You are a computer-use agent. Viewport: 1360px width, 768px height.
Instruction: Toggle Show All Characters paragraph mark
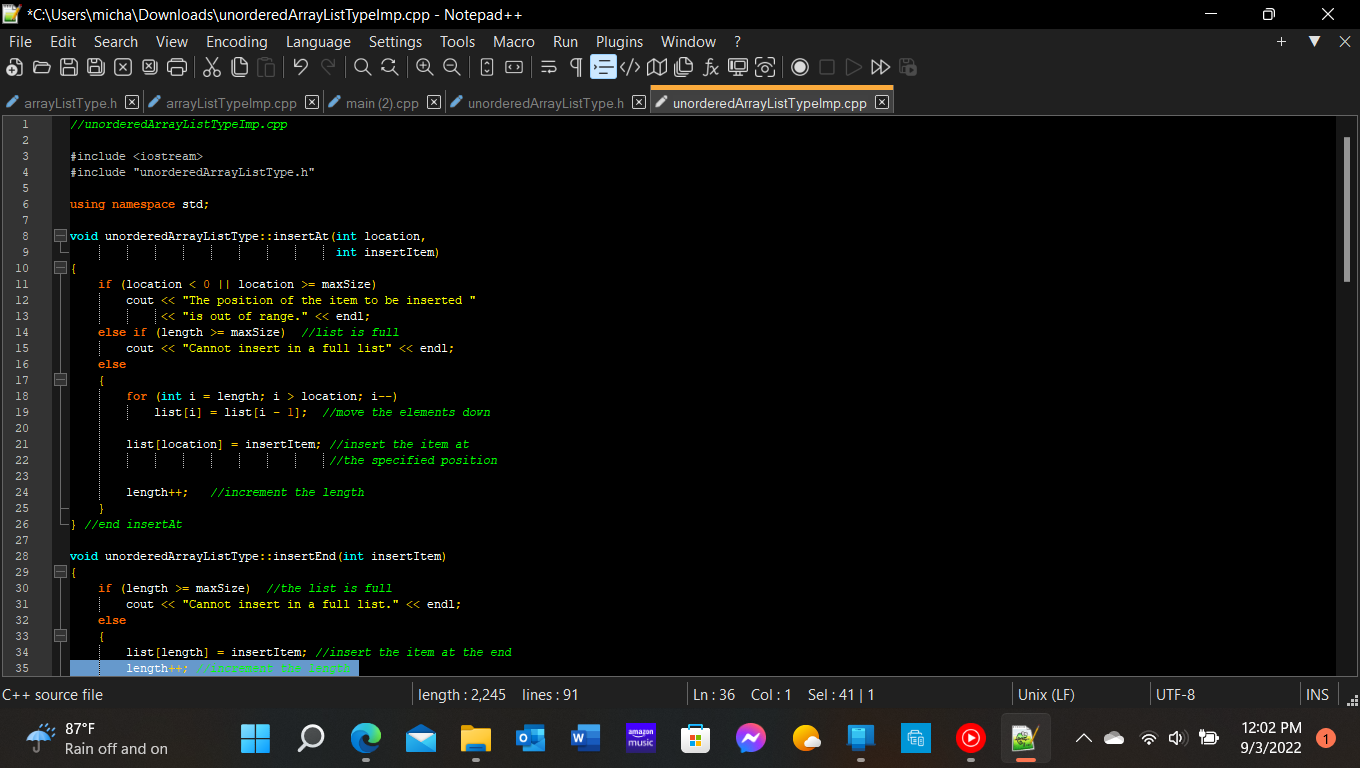(x=574, y=67)
